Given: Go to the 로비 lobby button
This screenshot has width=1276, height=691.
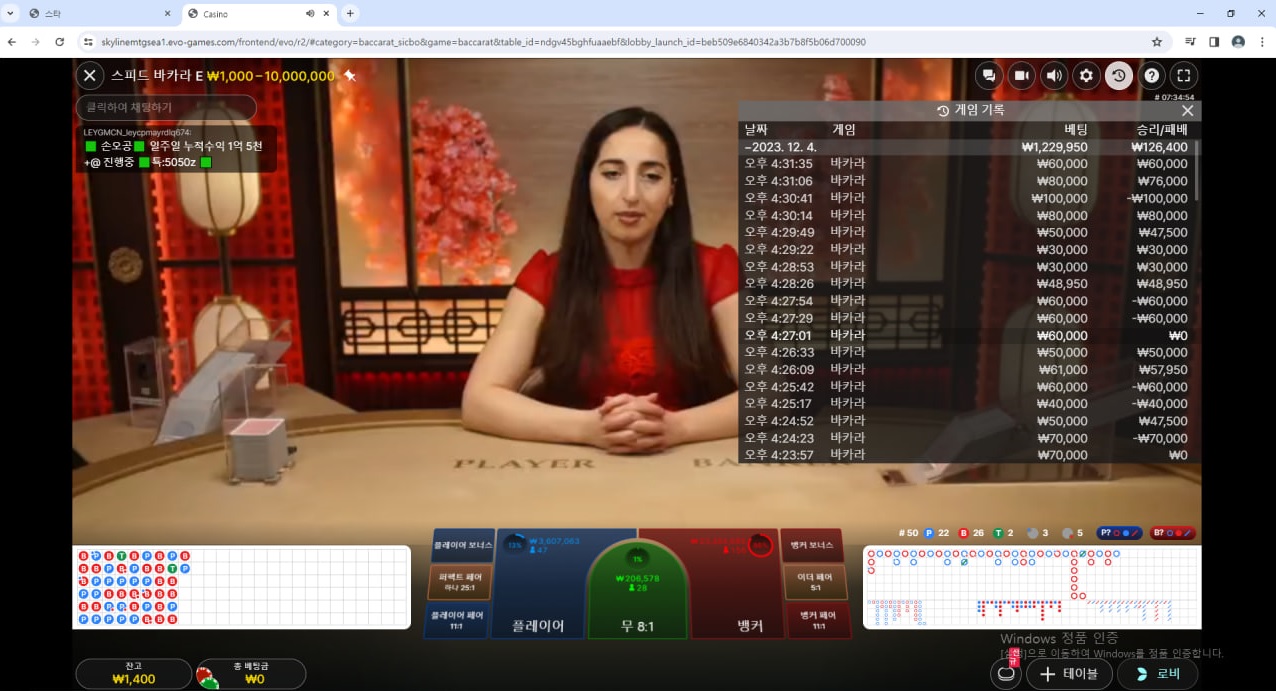Looking at the screenshot, I should coord(1157,674).
